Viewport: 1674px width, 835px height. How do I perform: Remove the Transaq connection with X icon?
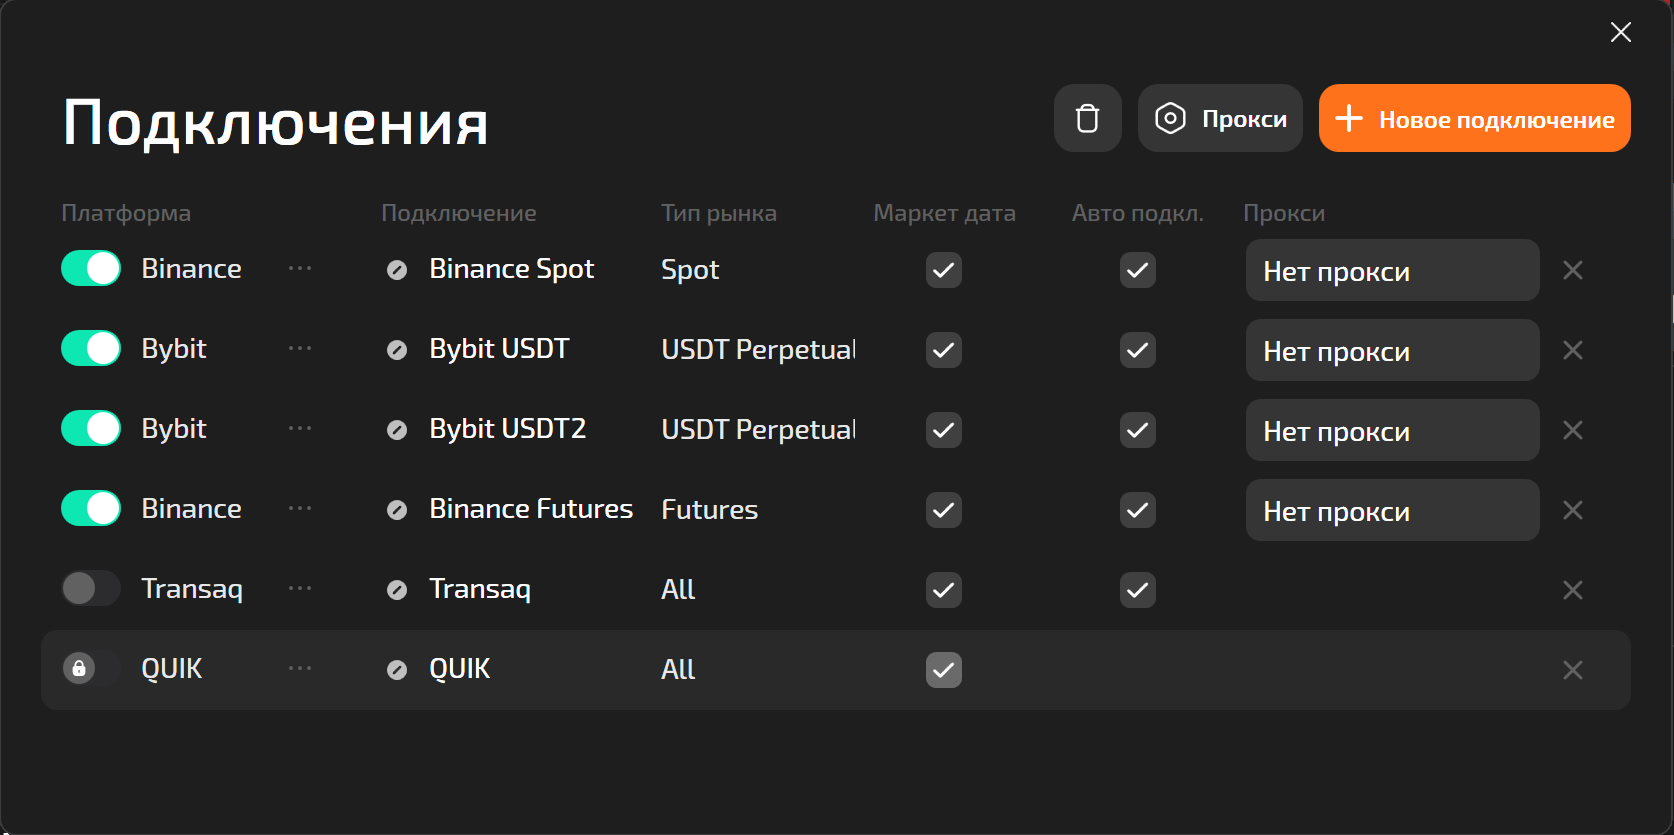pos(1572,590)
